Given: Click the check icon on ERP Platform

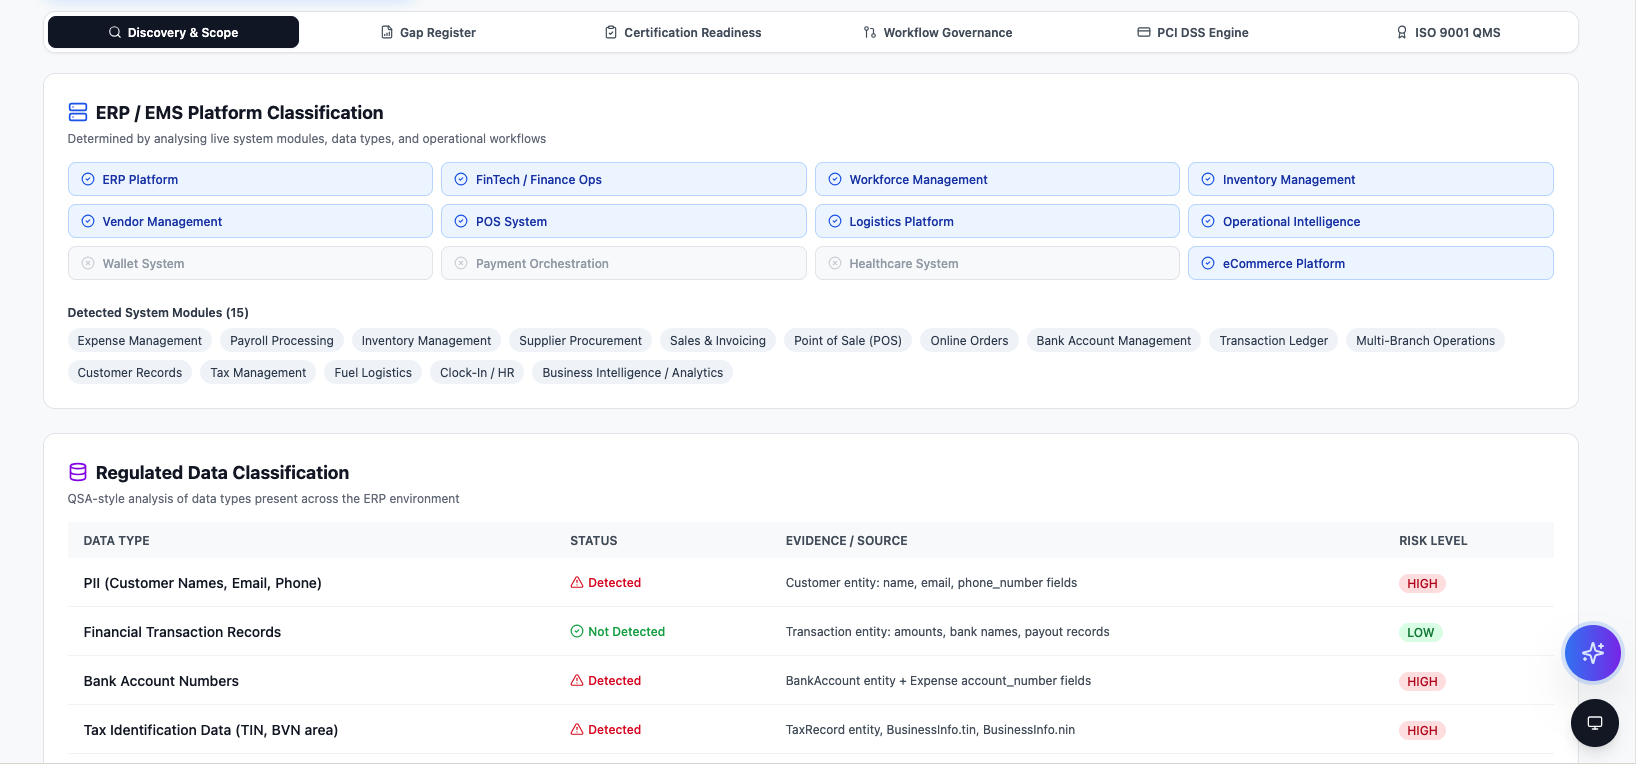Looking at the screenshot, I should 88,179.
